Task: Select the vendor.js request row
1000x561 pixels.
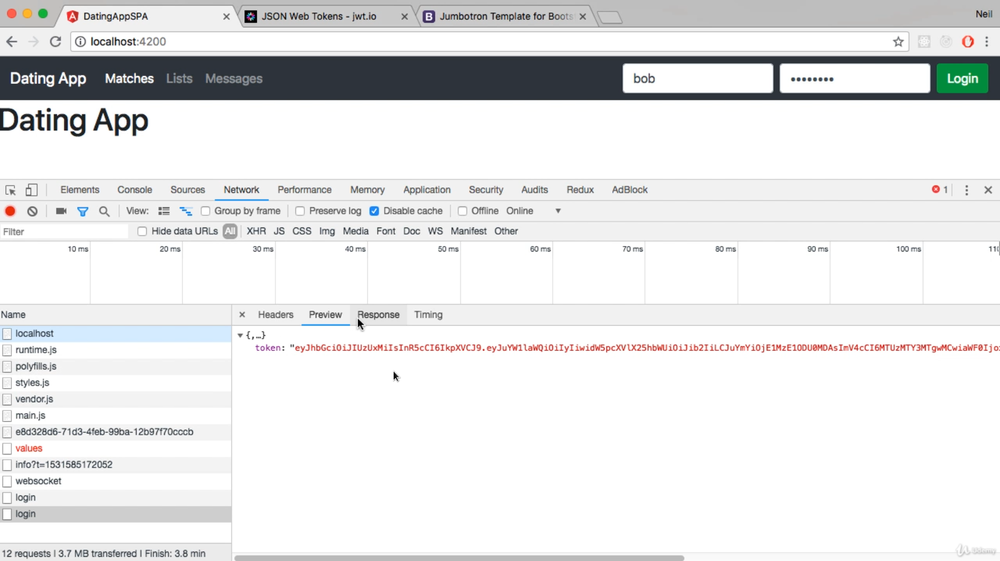Action: [115, 399]
